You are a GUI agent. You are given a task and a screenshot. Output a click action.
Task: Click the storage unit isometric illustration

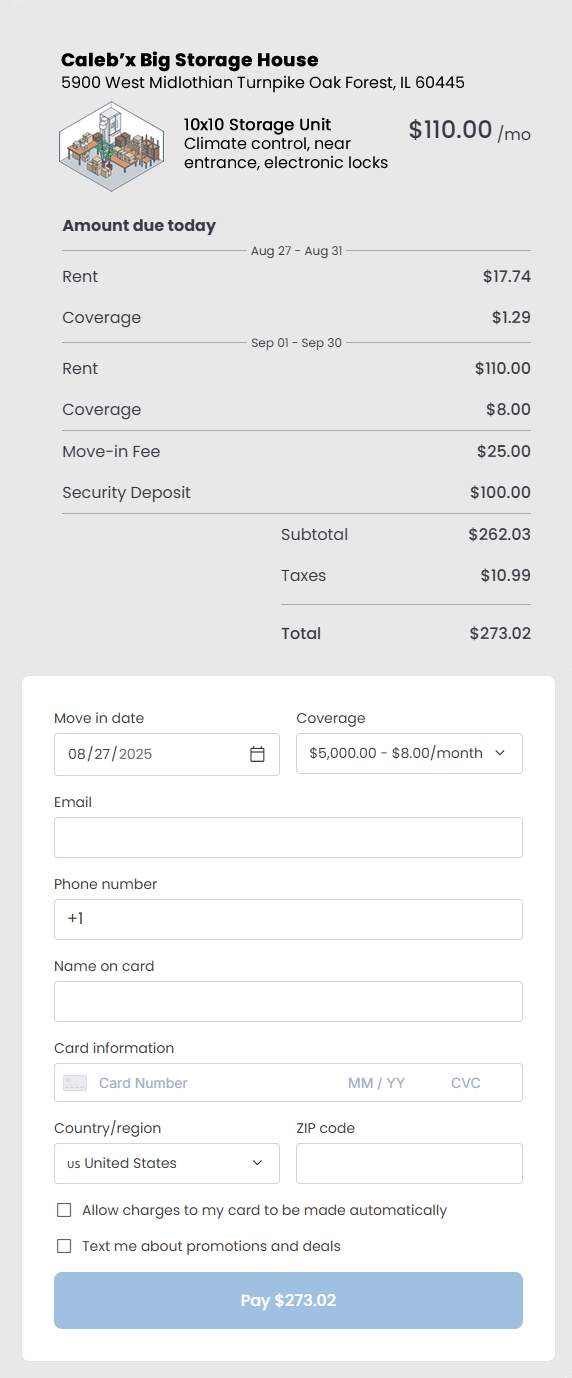111,146
